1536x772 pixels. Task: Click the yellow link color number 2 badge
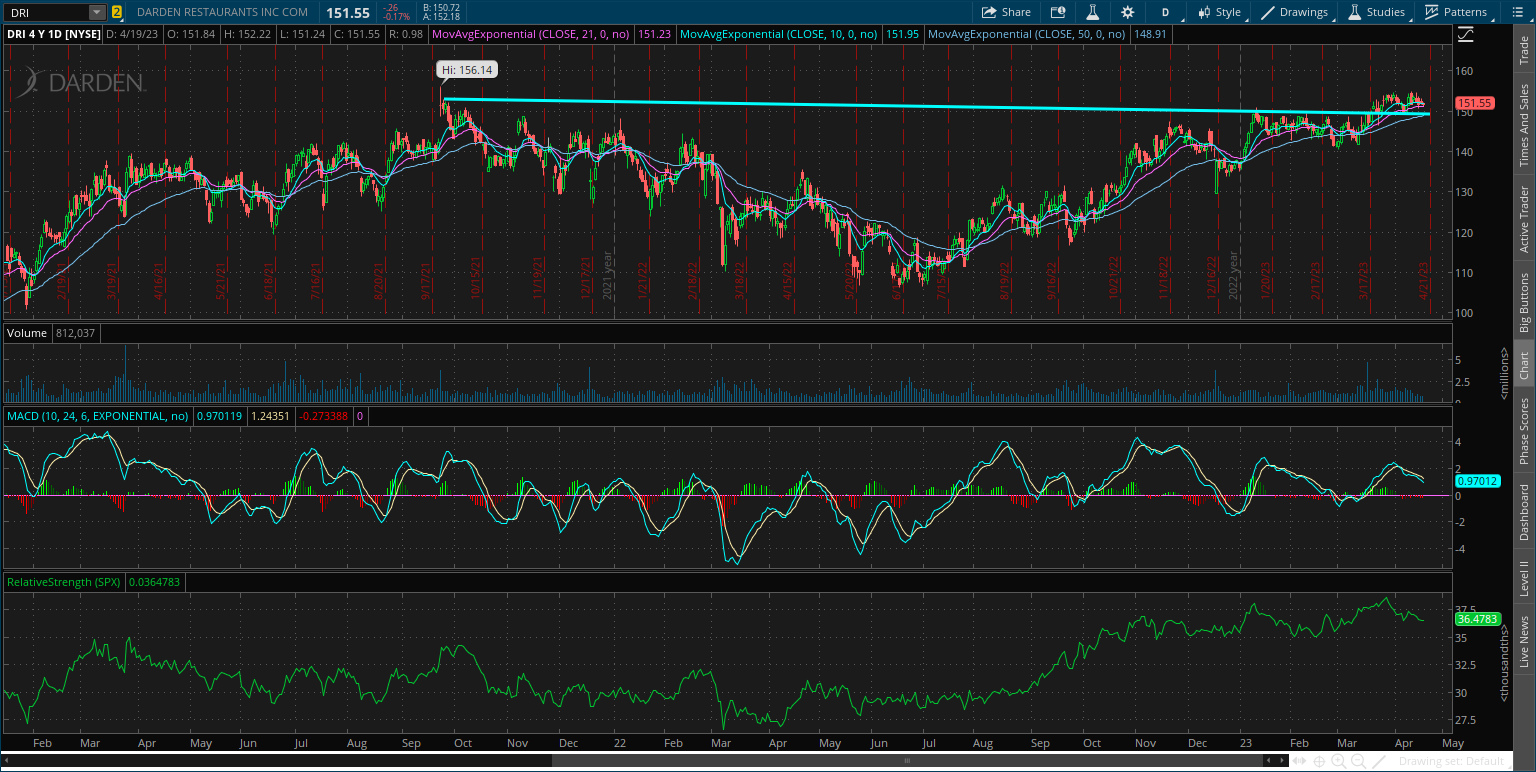[117, 12]
